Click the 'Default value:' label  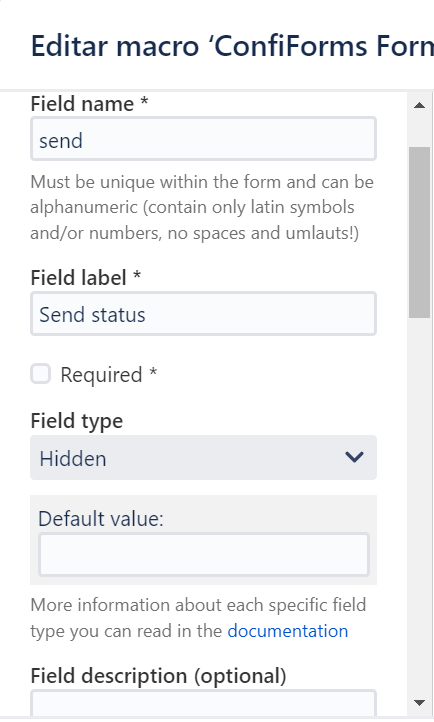click(x=101, y=519)
